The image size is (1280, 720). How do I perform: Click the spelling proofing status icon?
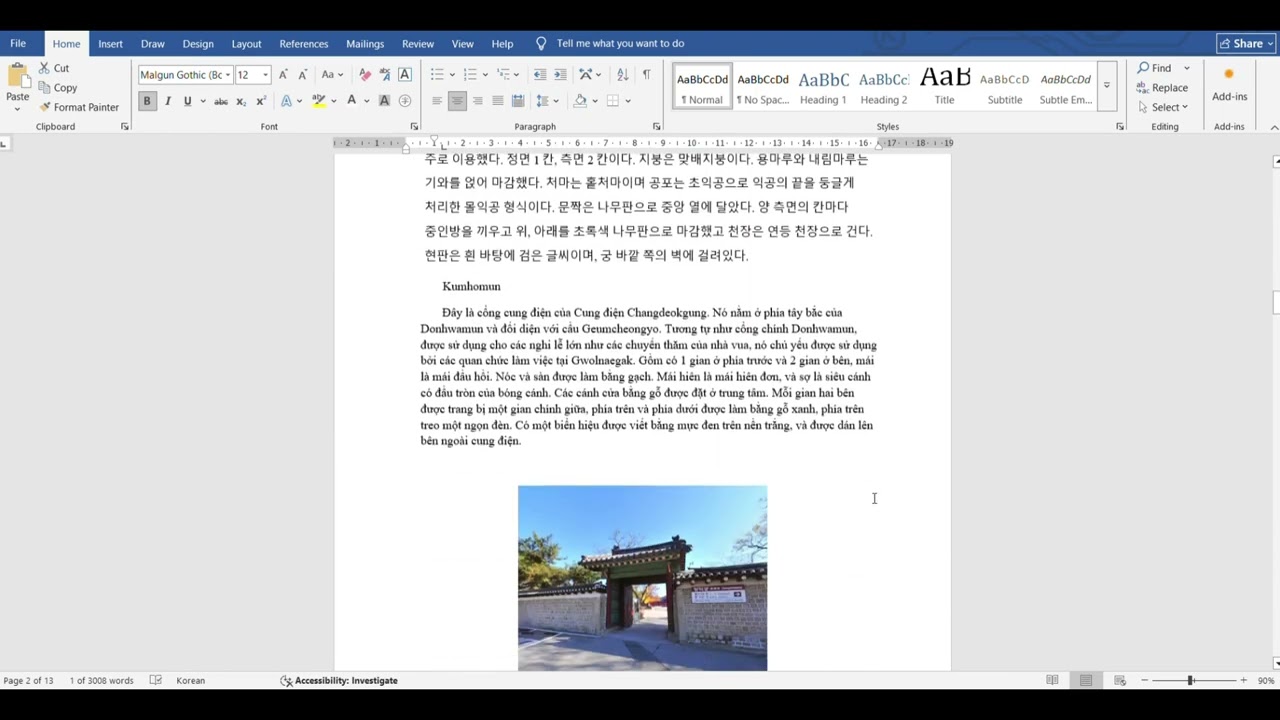coord(156,680)
